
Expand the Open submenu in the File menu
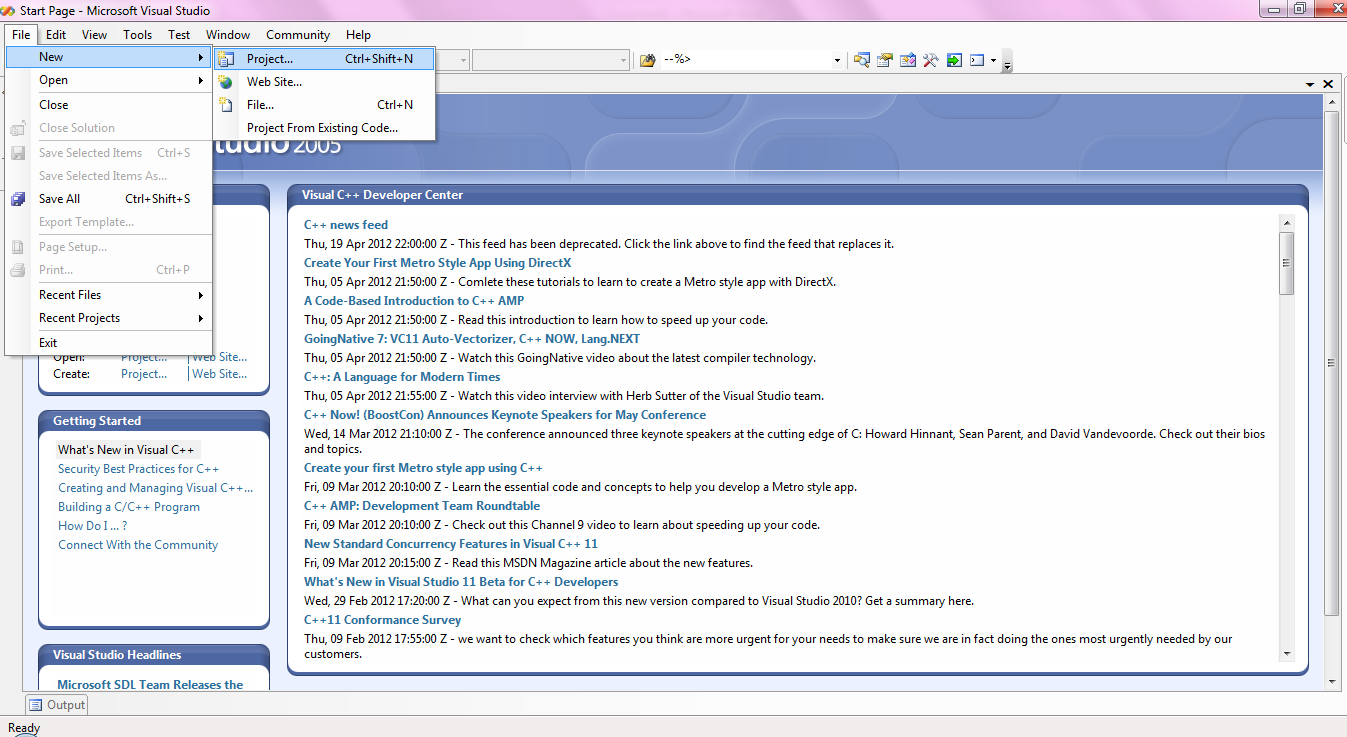109,80
